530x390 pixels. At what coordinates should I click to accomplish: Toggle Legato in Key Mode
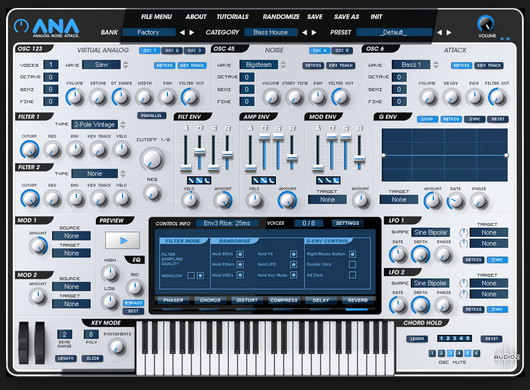coord(66,358)
